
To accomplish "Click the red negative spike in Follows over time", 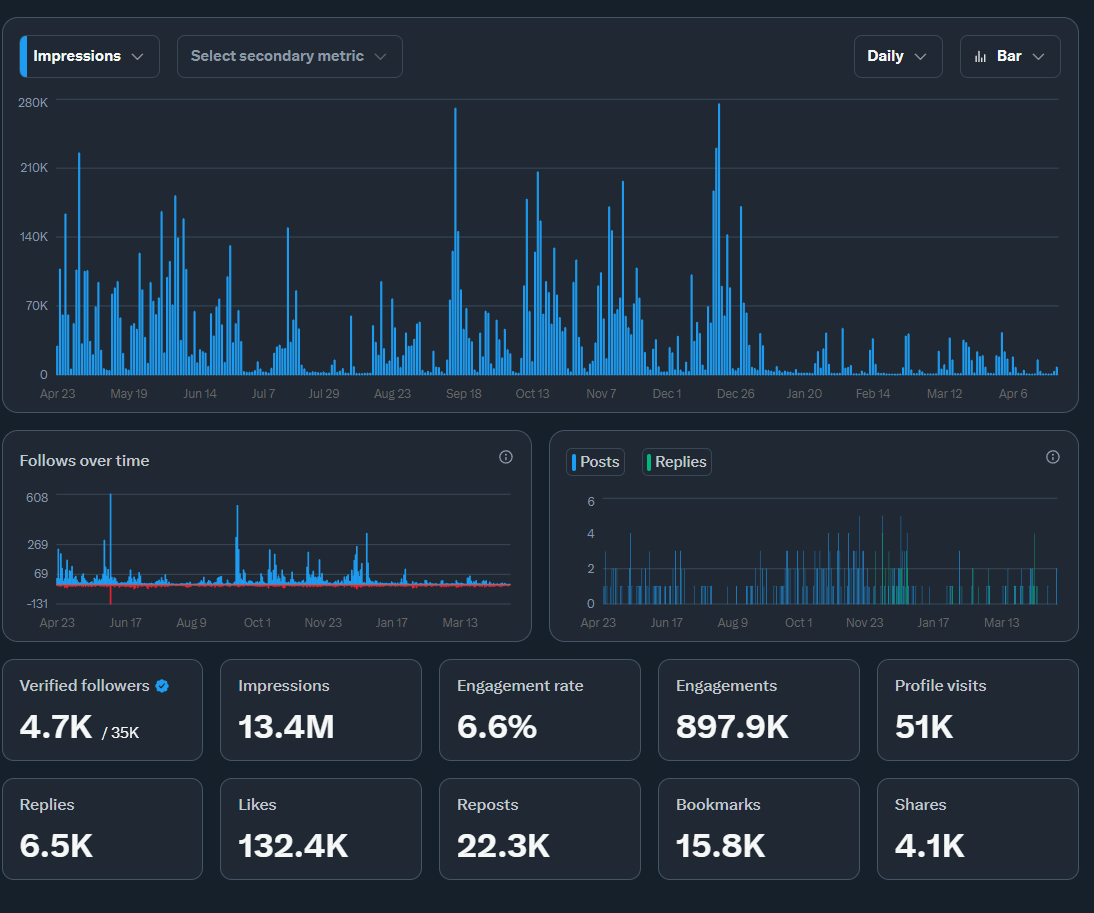I will (x=110, y=595).
